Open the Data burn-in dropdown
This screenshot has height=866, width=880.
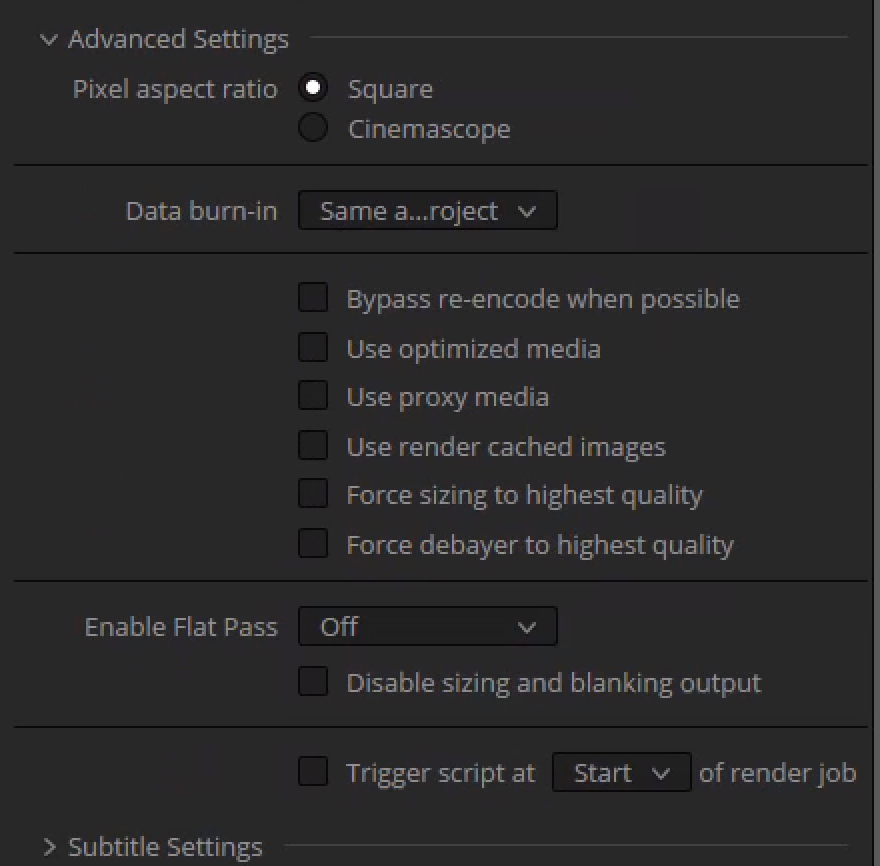coord(427,211)
